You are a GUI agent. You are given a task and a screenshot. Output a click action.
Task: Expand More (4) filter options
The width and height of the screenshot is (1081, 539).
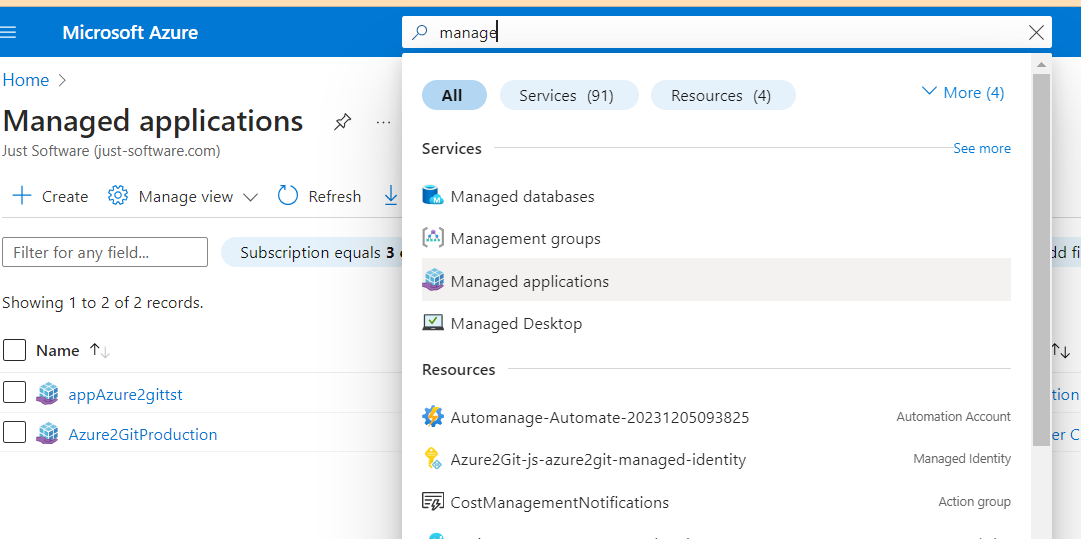click(x=963, y=92)
